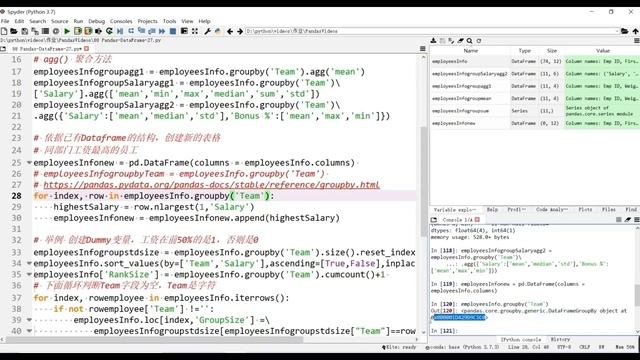Open the working directory path dropdown
The height and width of the screenshot is (360, 640).
tap(617, 31)
